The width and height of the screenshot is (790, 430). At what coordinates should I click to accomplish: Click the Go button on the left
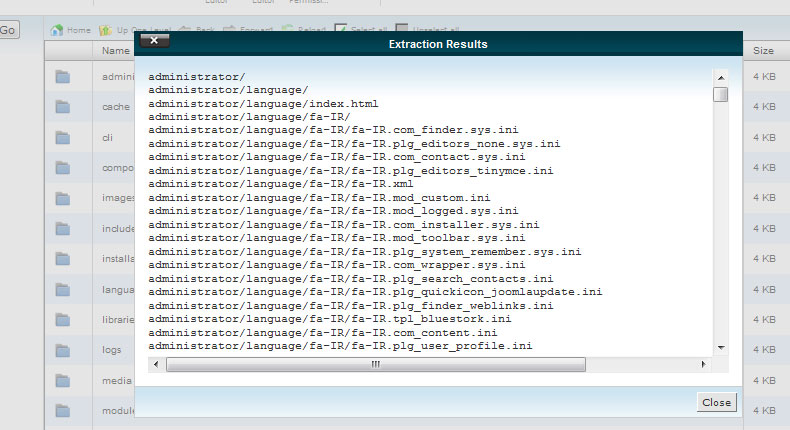pyautogui.click(x=9, y=30)
